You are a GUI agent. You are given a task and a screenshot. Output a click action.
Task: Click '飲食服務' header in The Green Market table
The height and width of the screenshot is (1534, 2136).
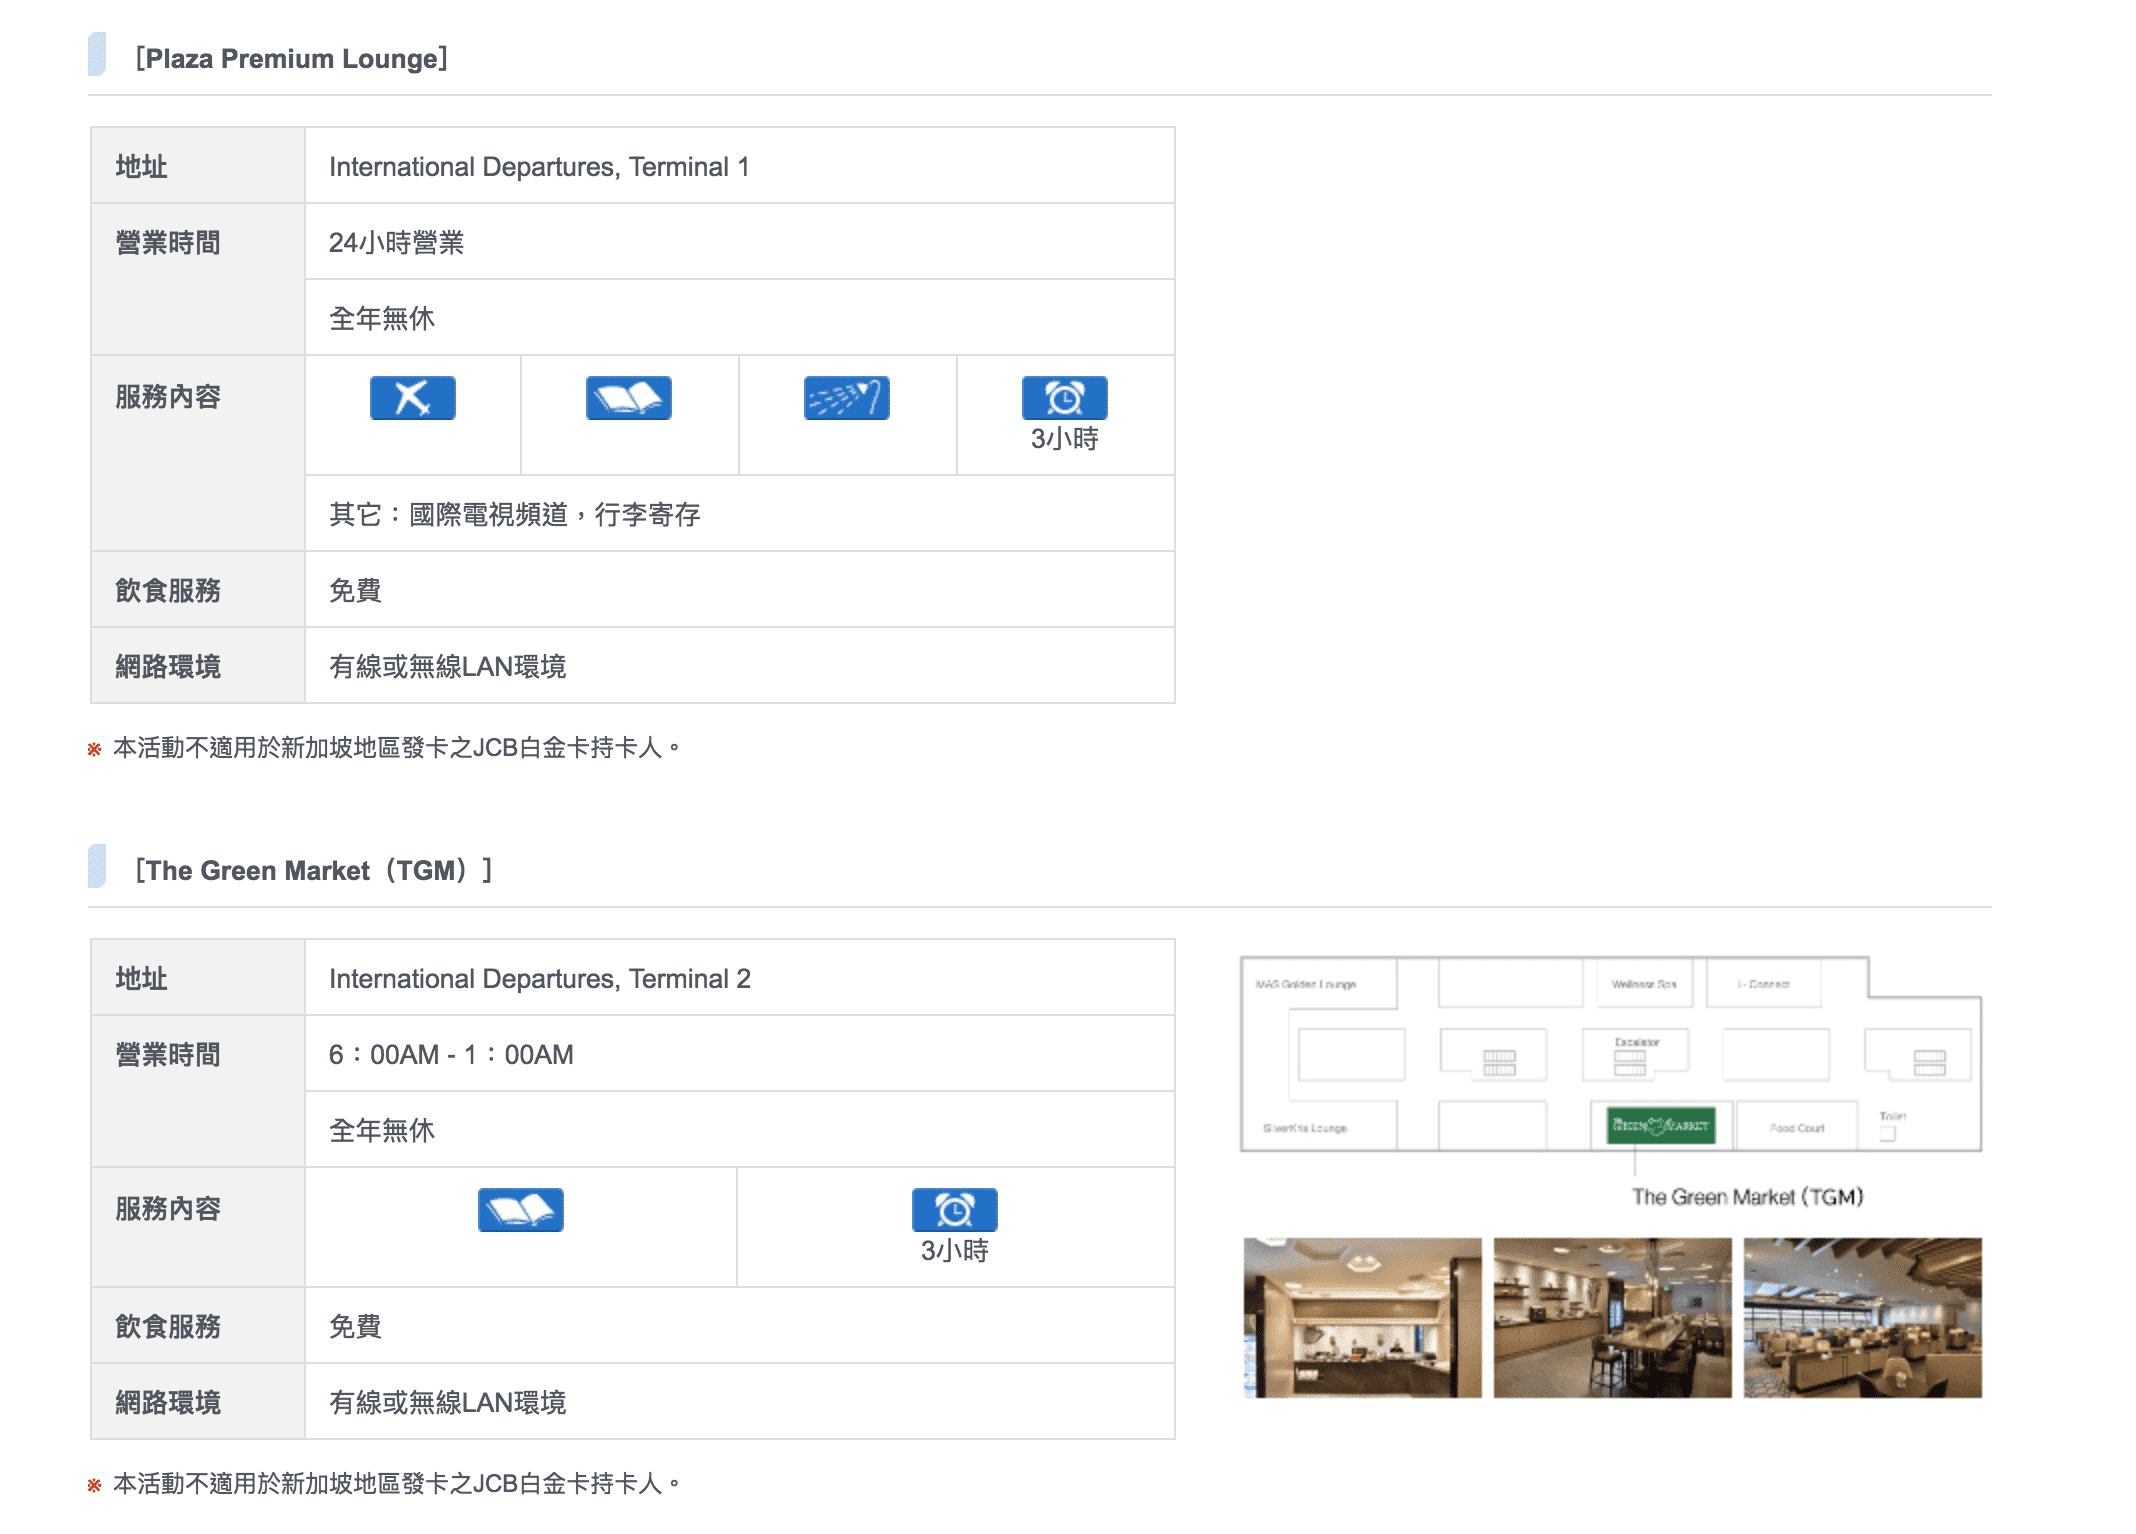tap(168, 1327)
